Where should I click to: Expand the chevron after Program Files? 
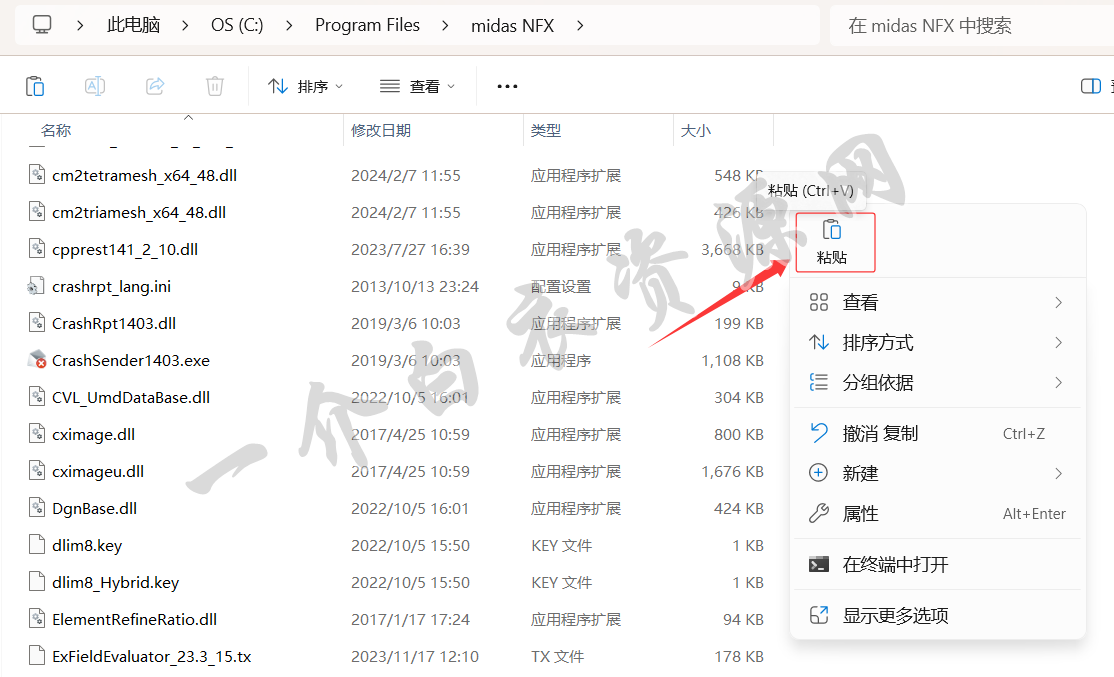(445, 26)
